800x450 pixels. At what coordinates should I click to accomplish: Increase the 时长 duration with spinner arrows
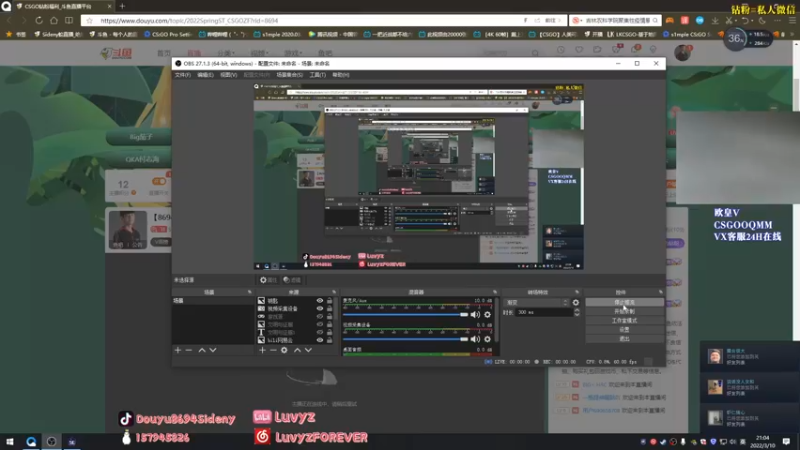coord(577,310)
